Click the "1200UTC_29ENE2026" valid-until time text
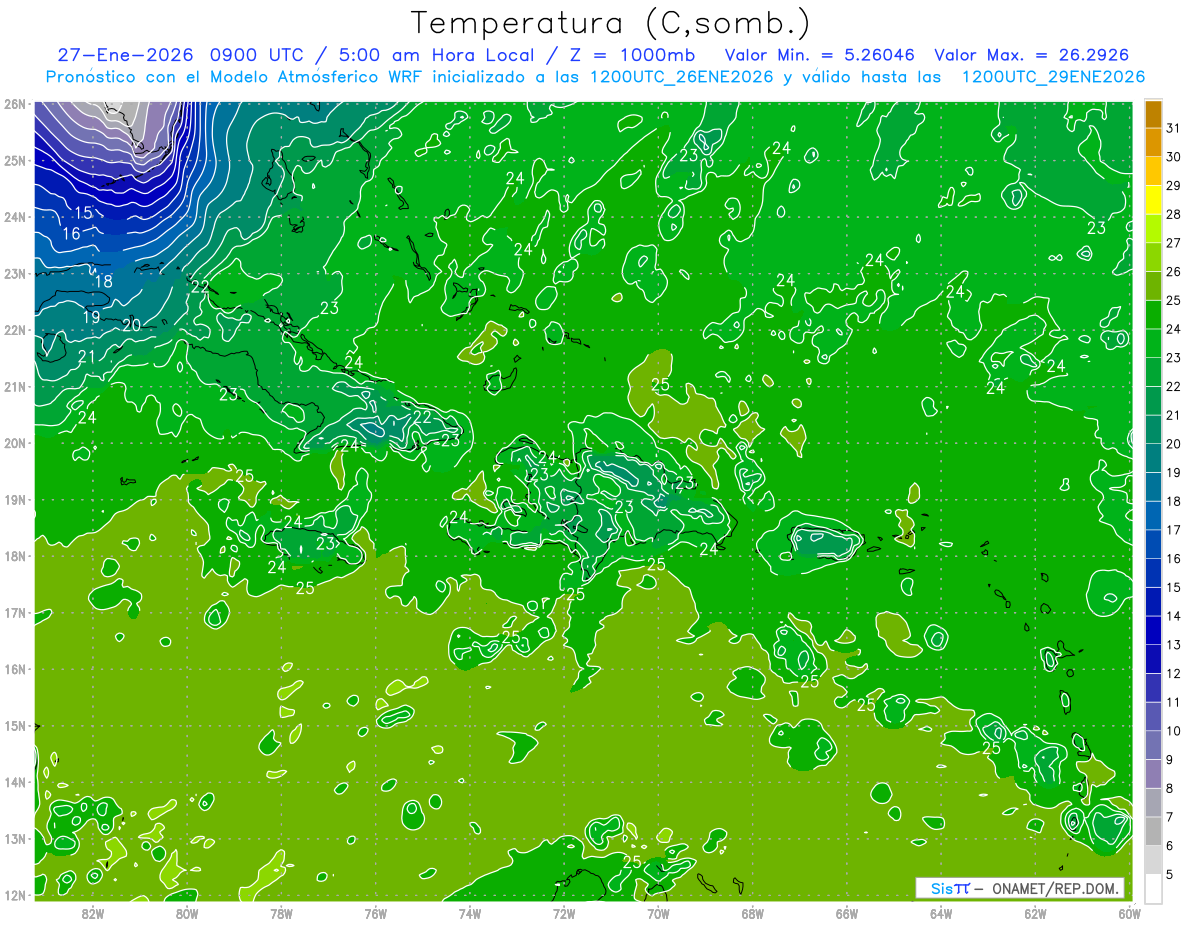Image resolution: width=1200 pixels, height=927 pixels. (1053, 77)
